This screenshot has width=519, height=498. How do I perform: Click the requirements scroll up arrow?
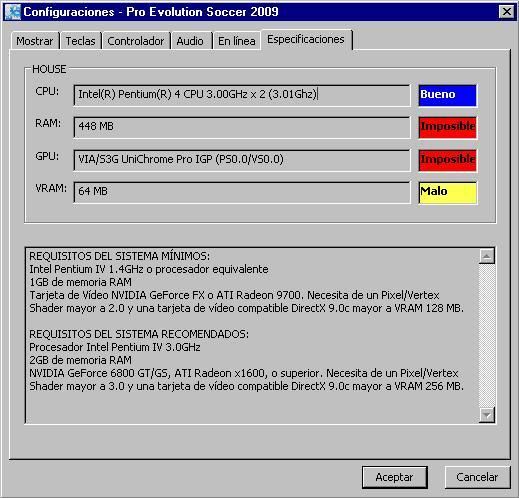[x=487, y=256]
